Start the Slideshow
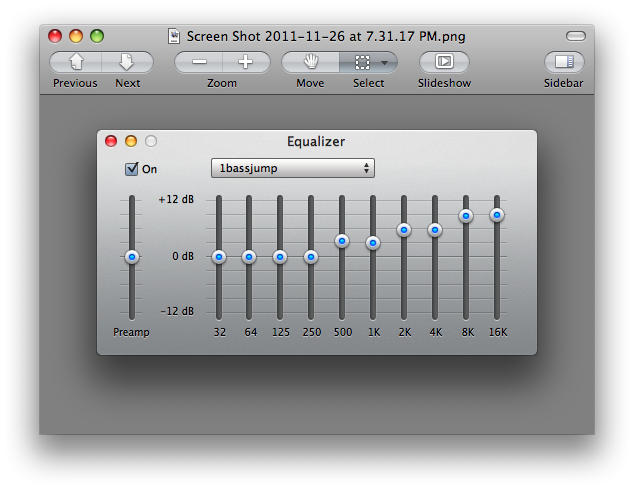 tap(444, 62)
